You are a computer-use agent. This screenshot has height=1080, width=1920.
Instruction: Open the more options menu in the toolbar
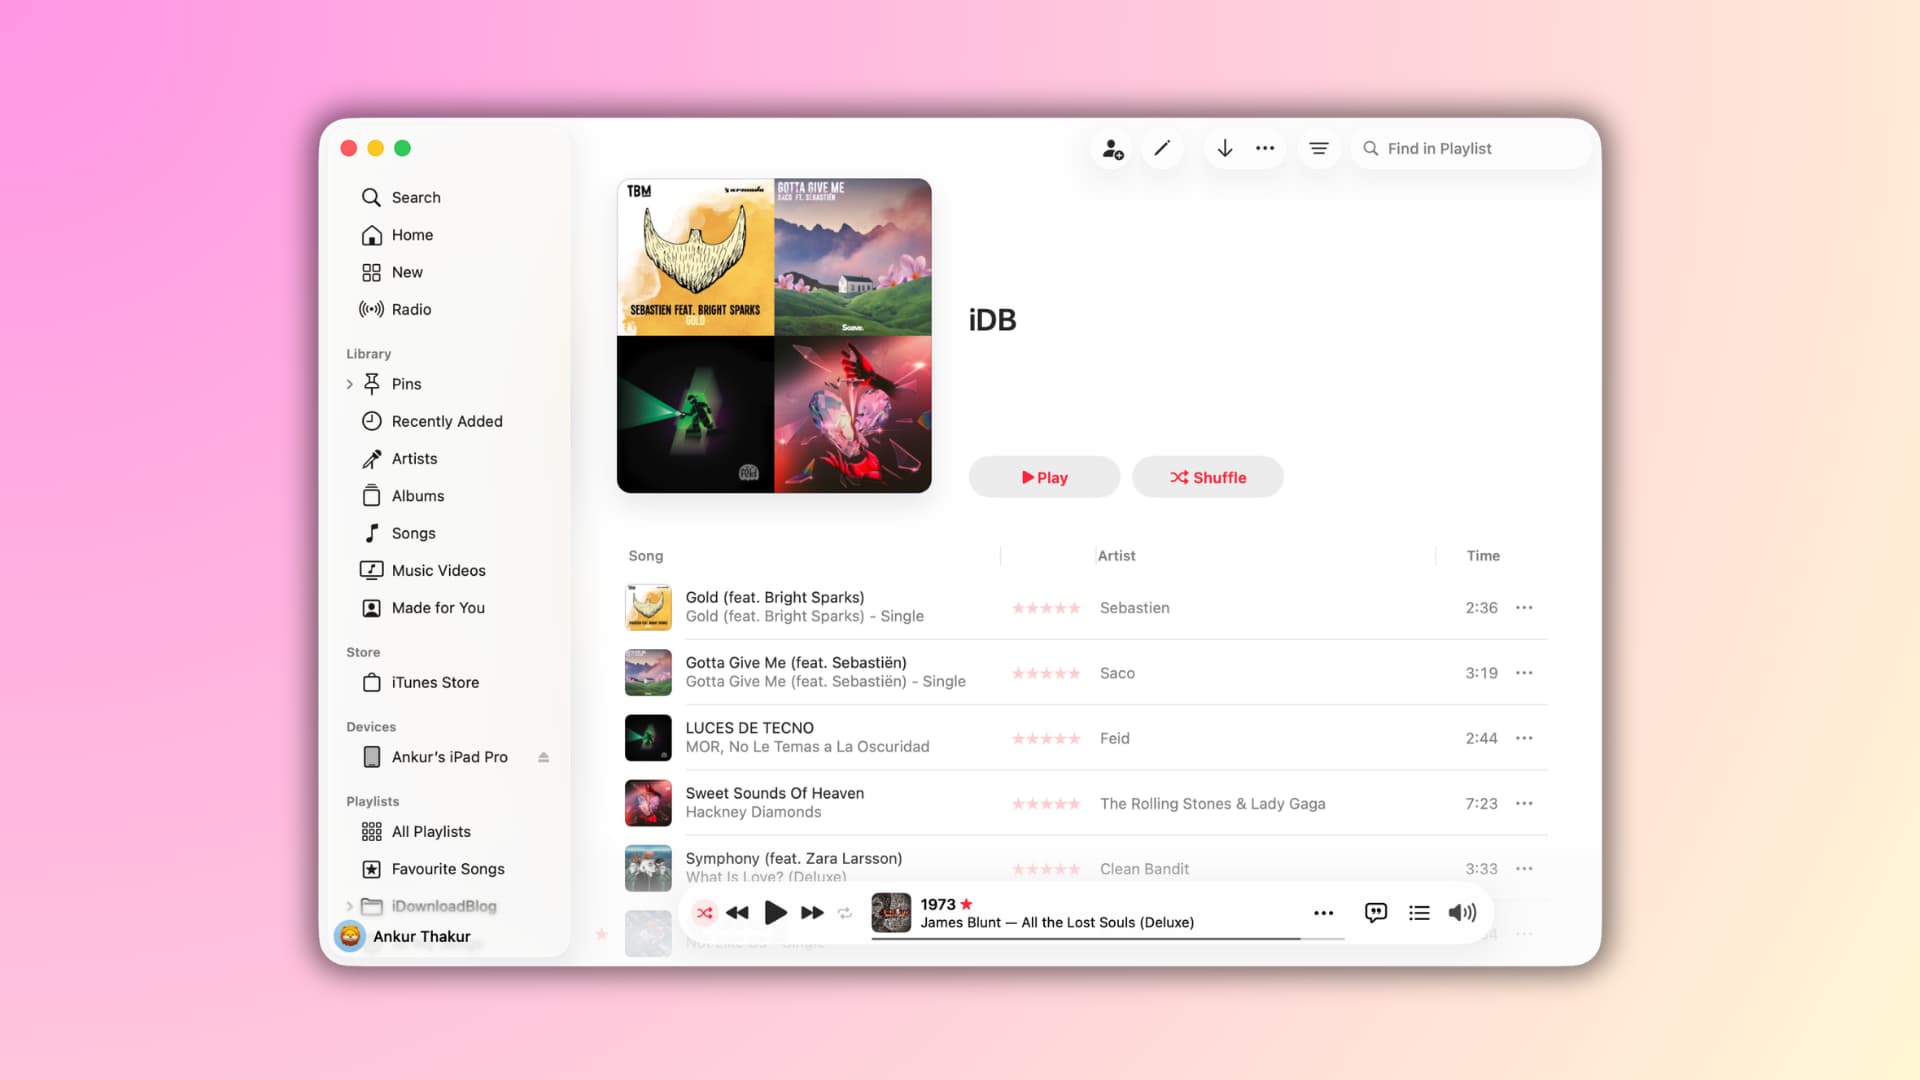(x=1264, y=148)
